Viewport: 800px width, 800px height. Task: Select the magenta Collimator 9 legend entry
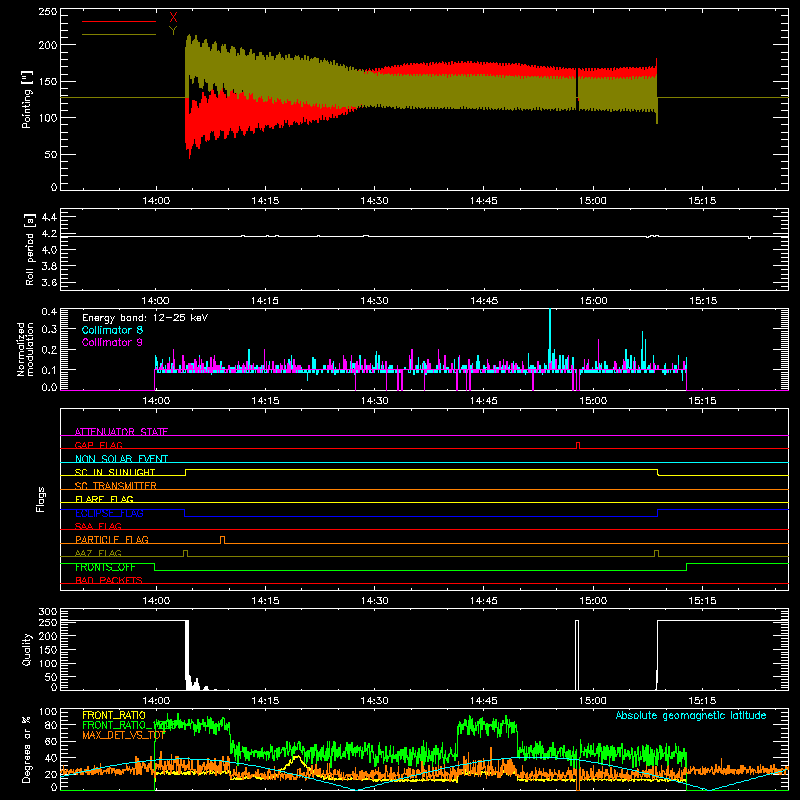pos(112,342)
